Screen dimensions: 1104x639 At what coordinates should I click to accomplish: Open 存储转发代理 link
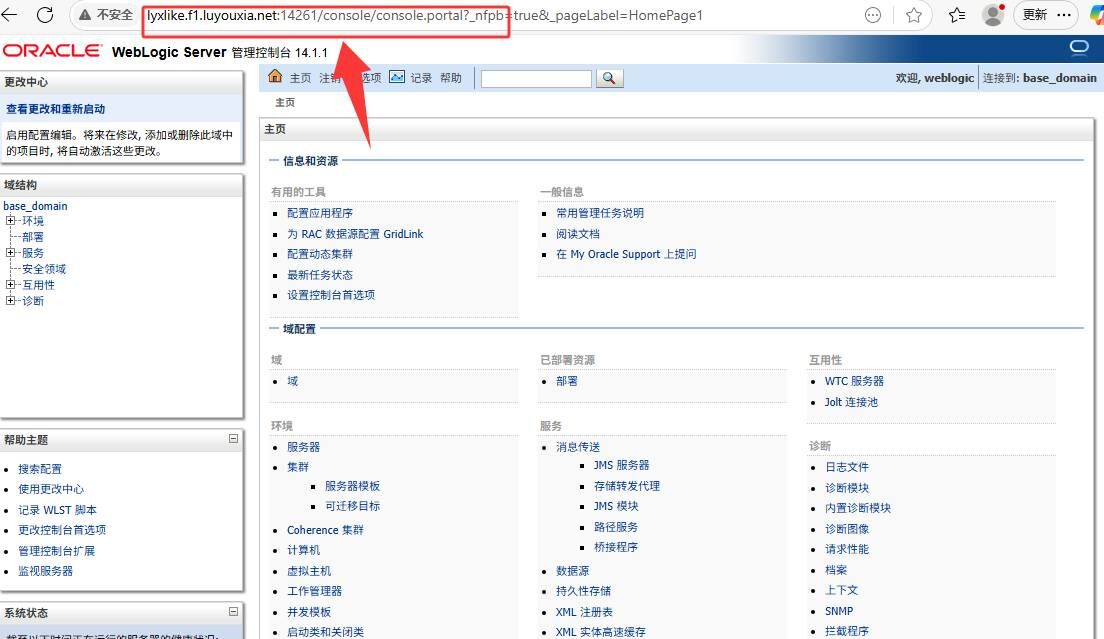[627, 486]
